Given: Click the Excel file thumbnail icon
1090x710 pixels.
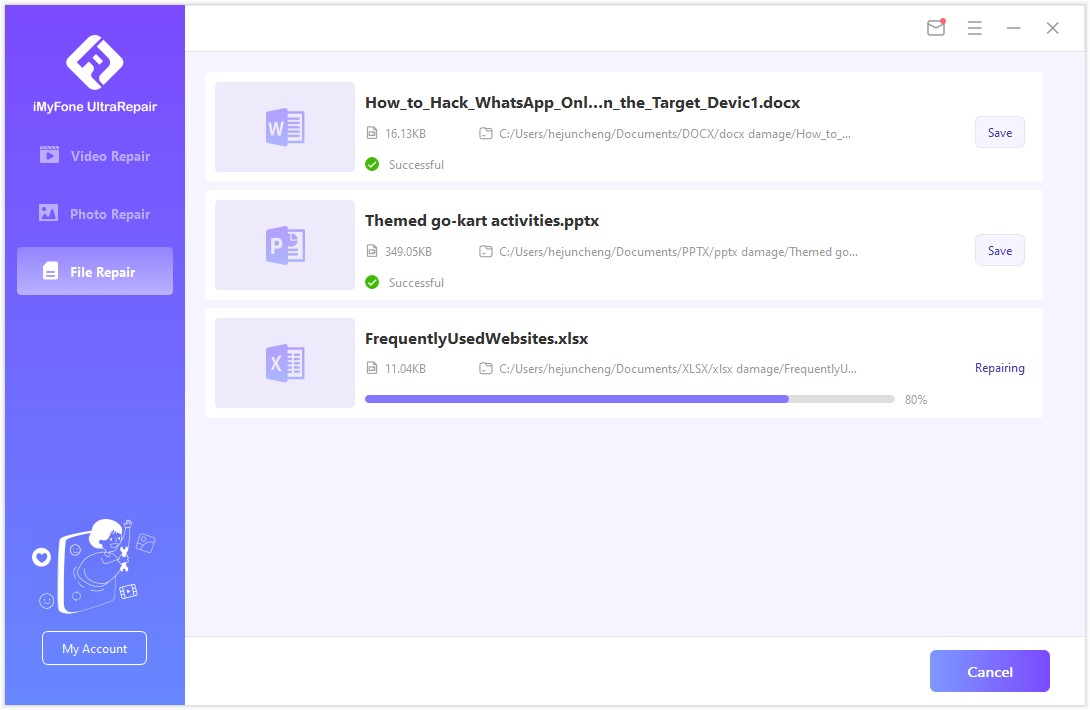Looking at the screenshot, I should pos(284,363).
